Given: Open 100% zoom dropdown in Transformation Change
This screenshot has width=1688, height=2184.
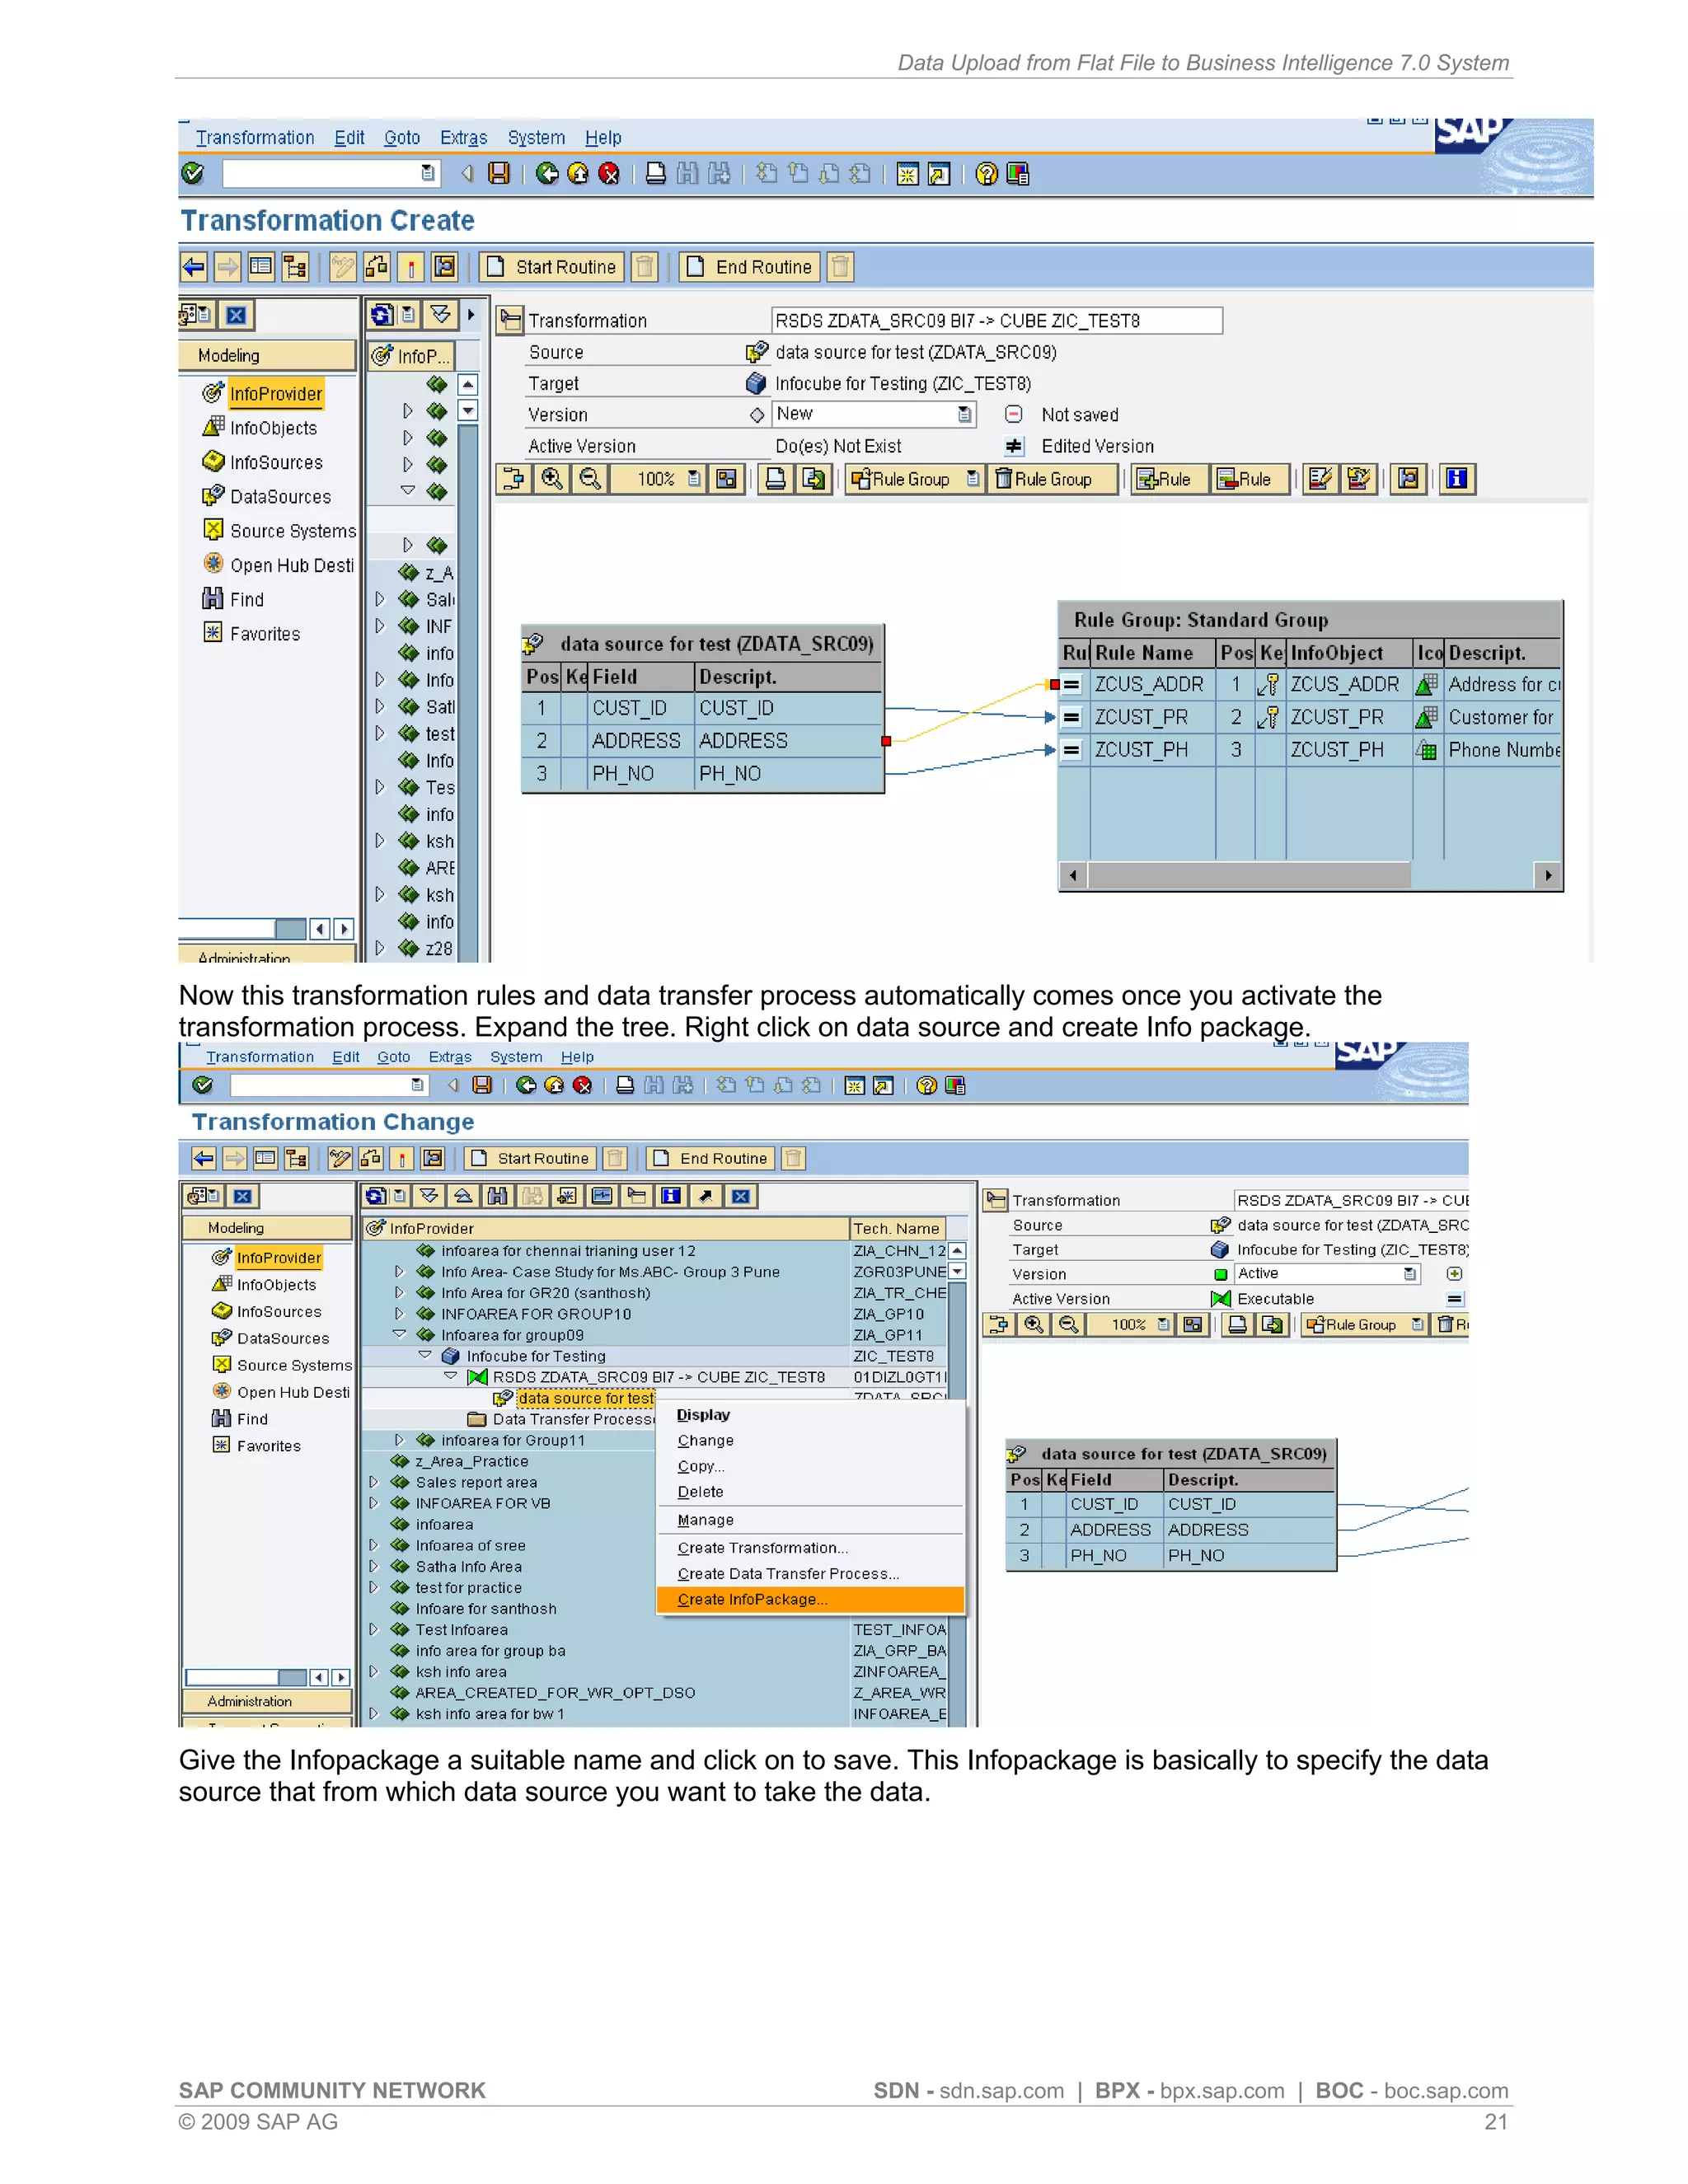Looking at the screenshot, I should (1163, 1325).
